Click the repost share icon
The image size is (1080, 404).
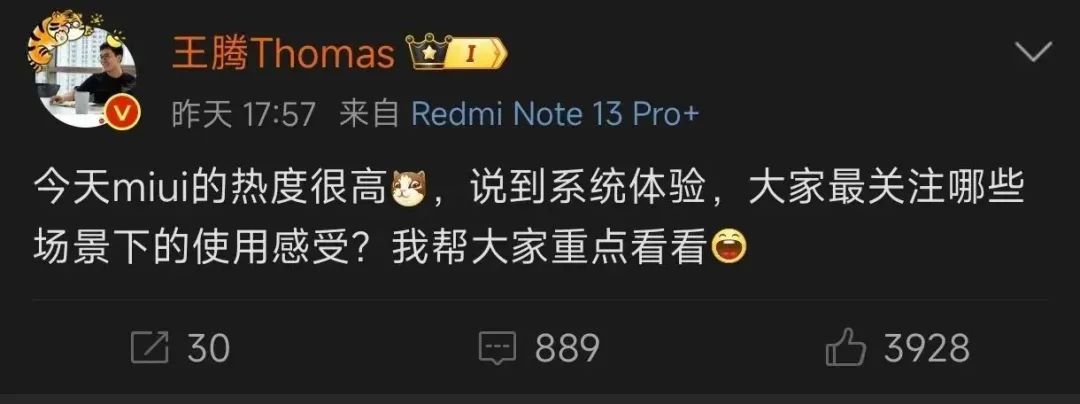coord(149,348)
